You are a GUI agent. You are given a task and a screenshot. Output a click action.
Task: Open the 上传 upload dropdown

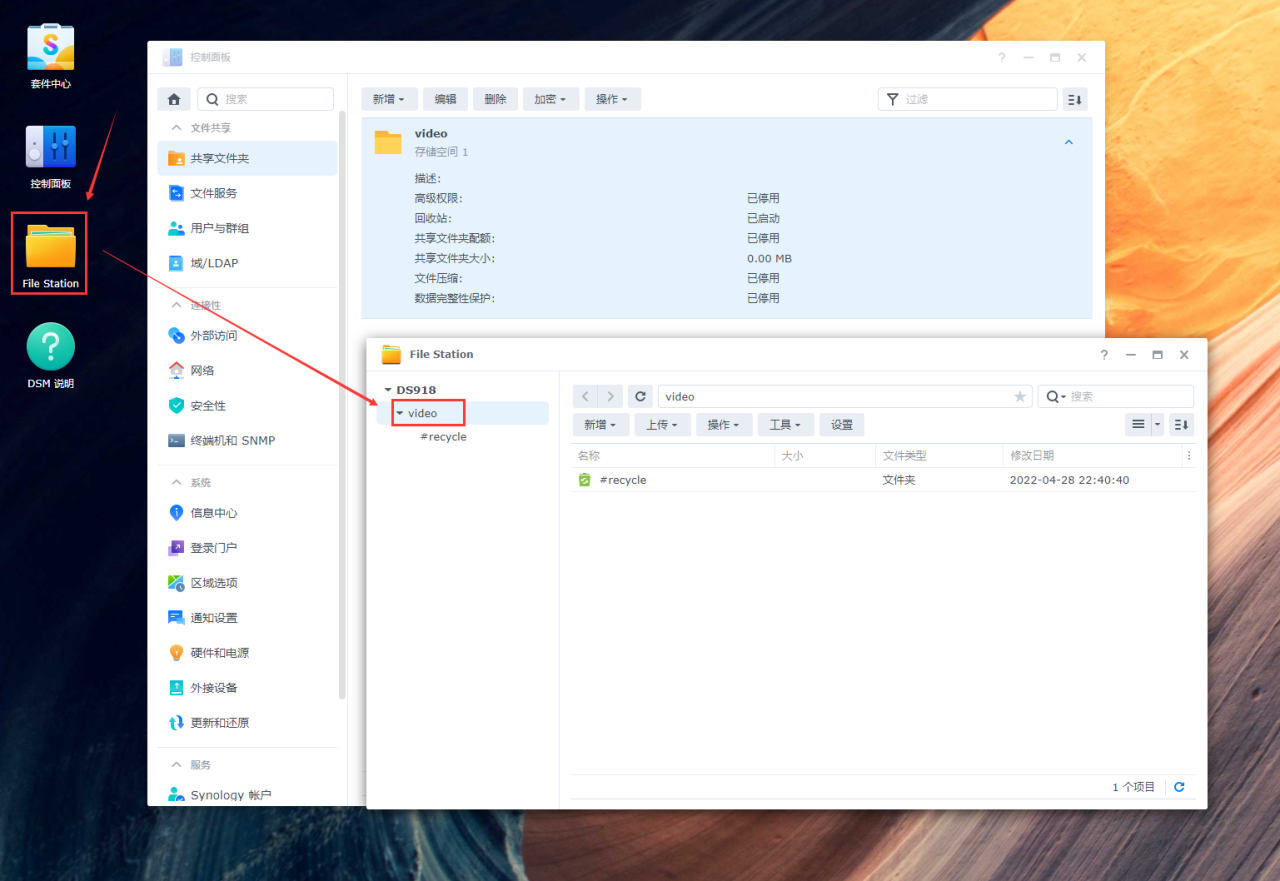661,425
